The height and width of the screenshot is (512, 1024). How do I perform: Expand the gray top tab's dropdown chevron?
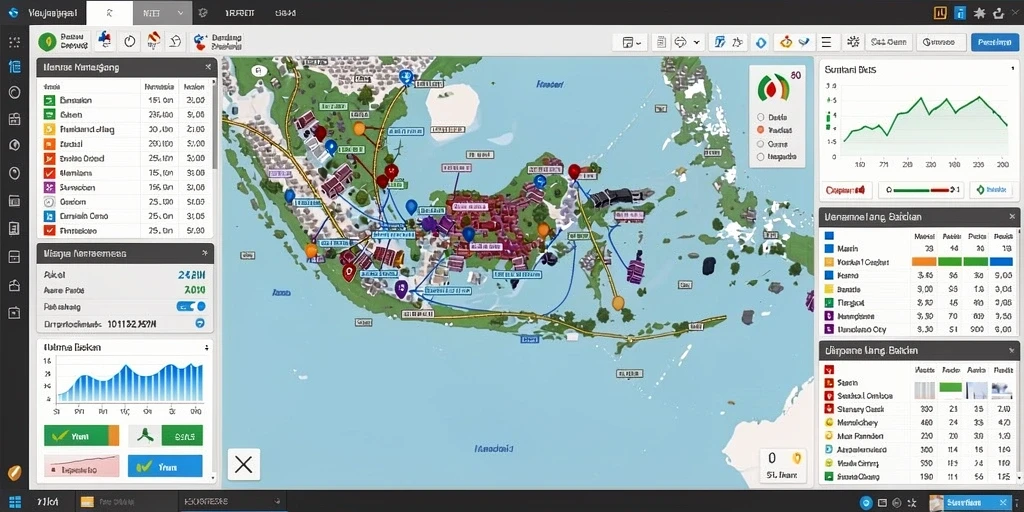[179, 12]
